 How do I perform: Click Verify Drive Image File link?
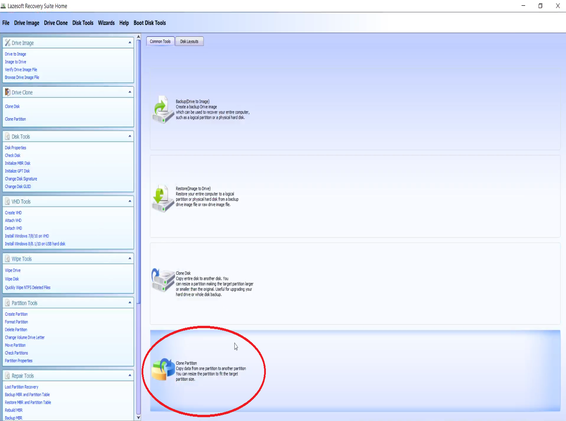coord(21,70)
